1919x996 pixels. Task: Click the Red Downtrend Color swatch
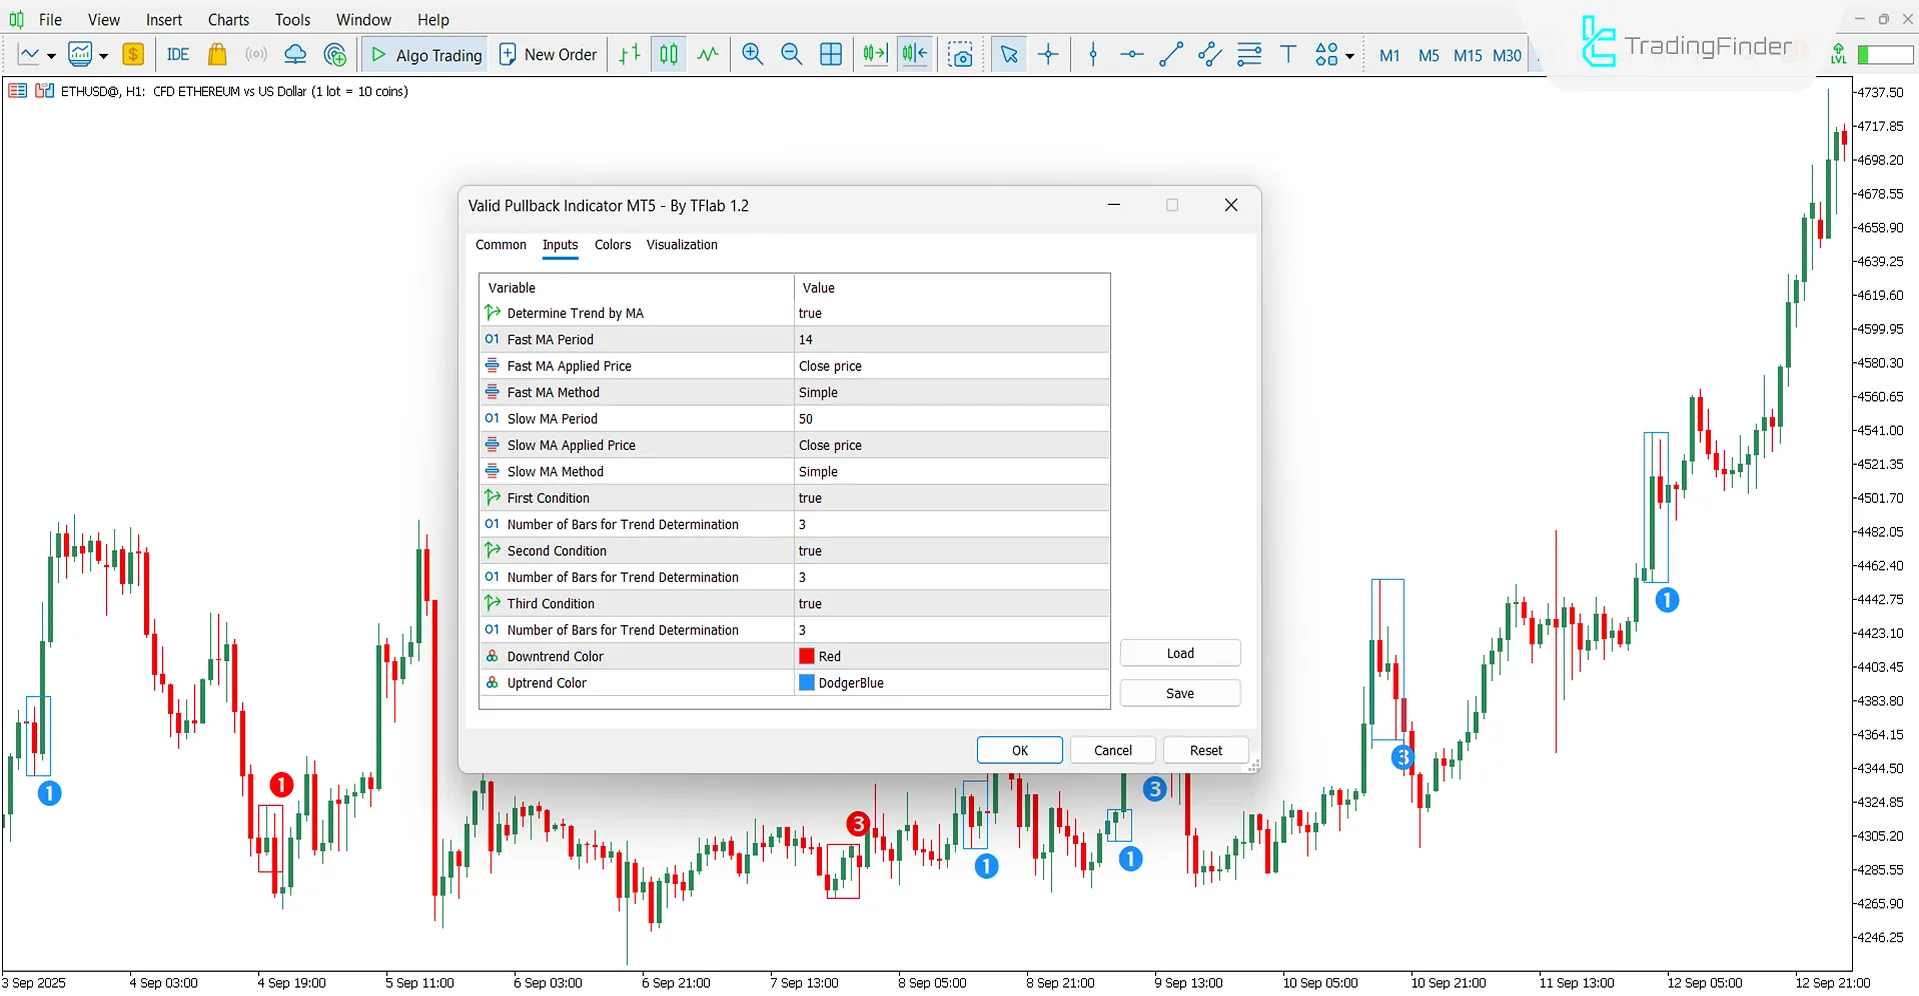806,656
